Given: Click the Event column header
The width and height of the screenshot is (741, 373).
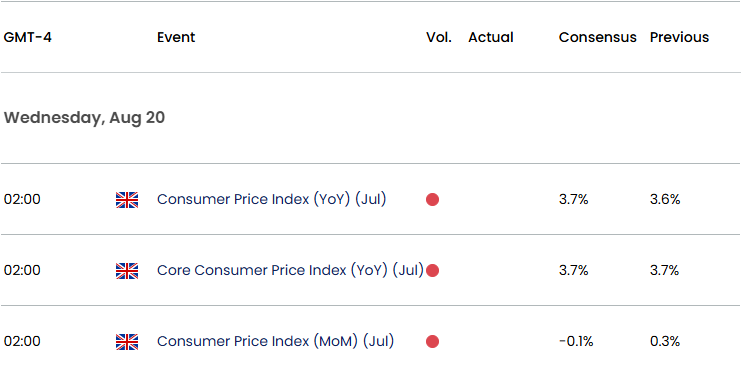Looking at the screenshot, I should click(x=176, y=37).
